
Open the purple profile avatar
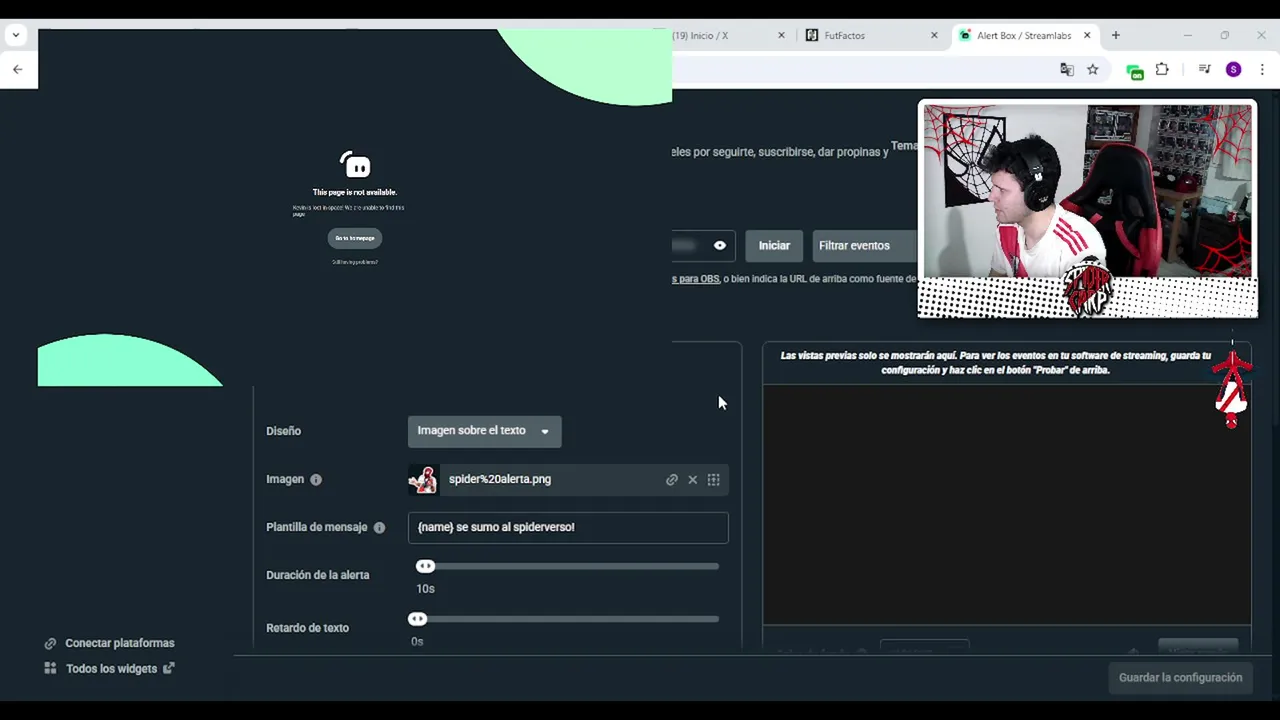tap(1233, 69)
